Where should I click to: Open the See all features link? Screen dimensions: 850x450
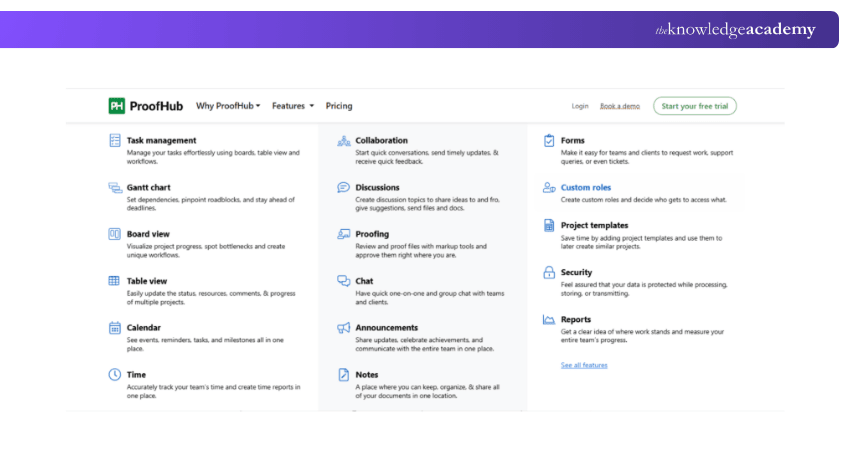click(x=584, y=365)
